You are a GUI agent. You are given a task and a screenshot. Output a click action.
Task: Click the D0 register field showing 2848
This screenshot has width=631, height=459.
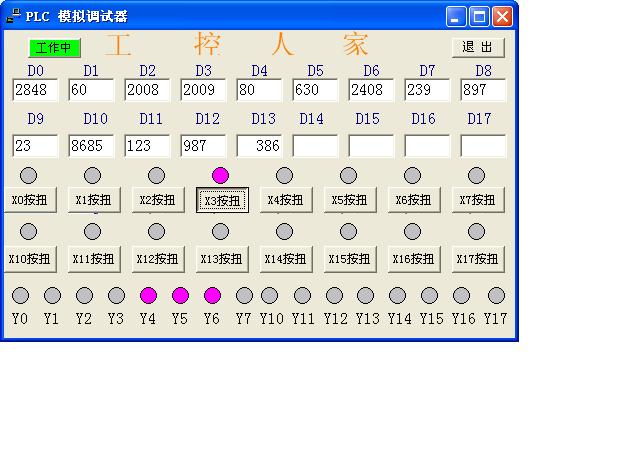pyautogui.click(x=36, y=90)
